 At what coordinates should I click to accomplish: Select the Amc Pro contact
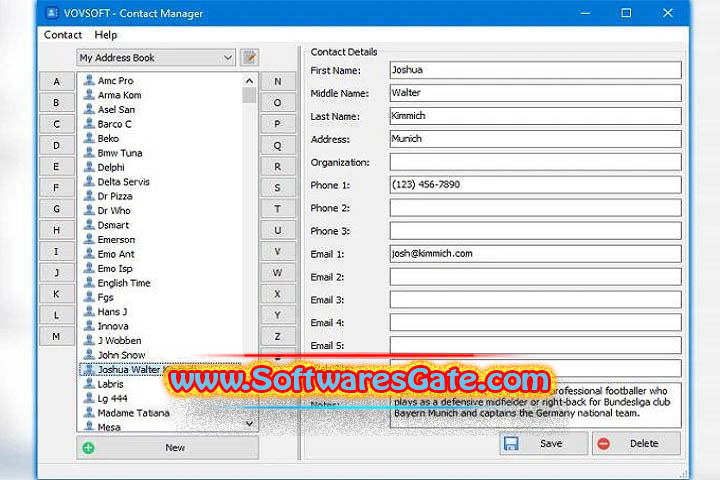pyautogui.click(x=115, y=81)
